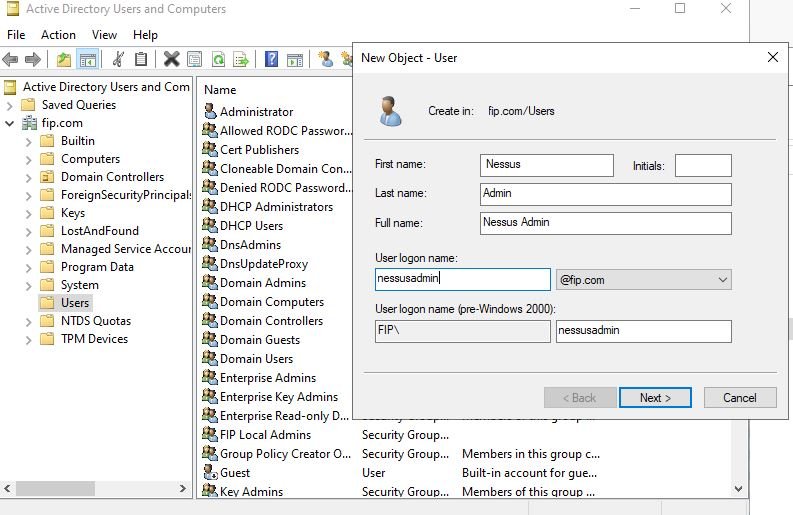
Task: Select ForeignSecurityPrincipals in tree
Action: pos(126,195)
